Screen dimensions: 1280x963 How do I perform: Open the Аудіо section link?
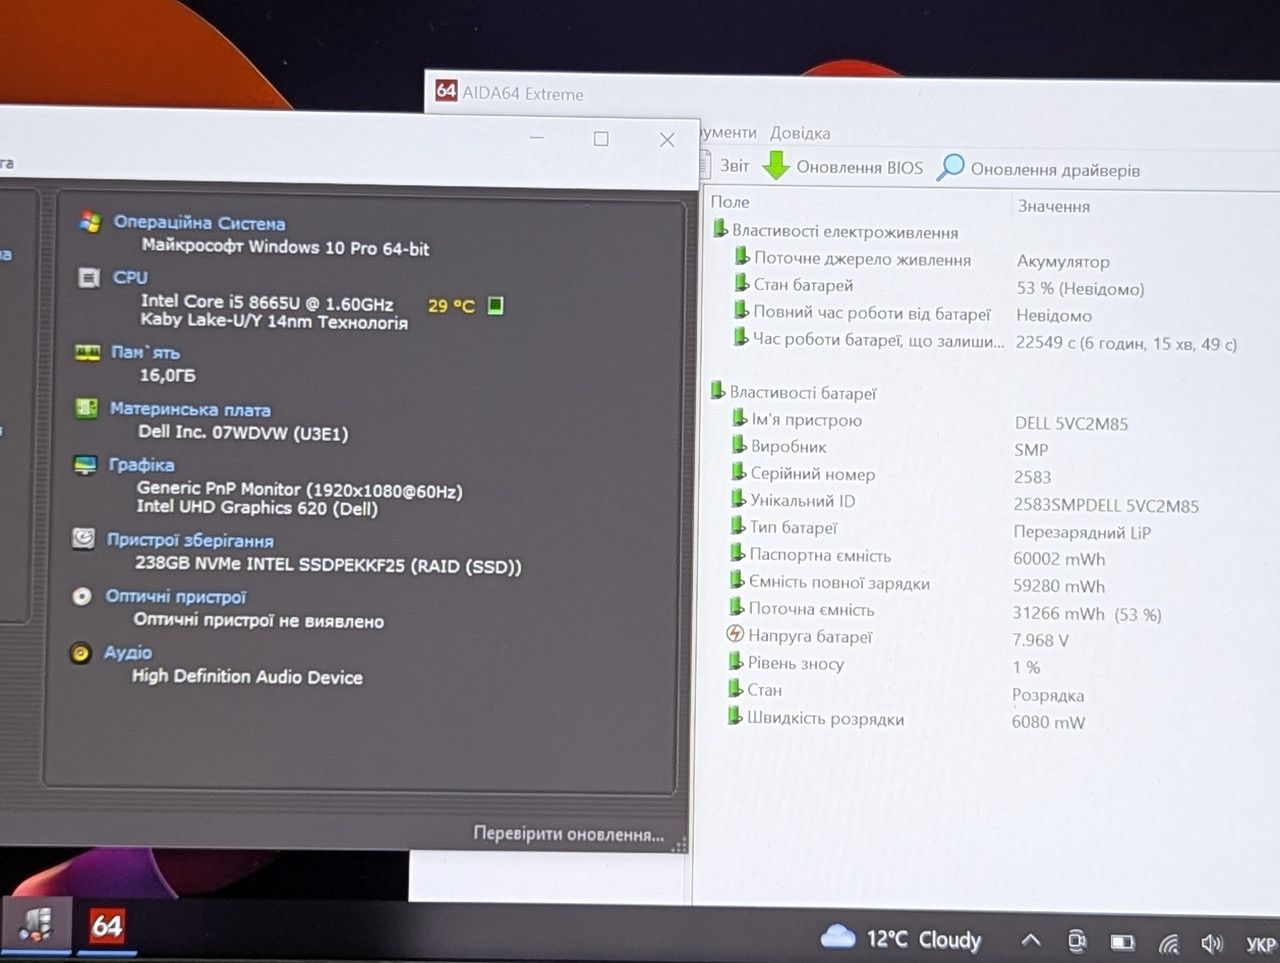pos(128,653)
